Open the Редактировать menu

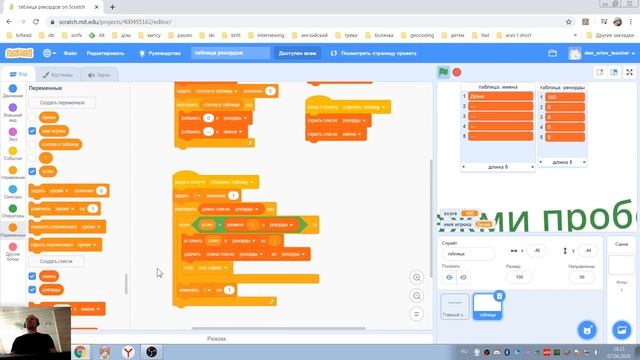tap(105, 53)
